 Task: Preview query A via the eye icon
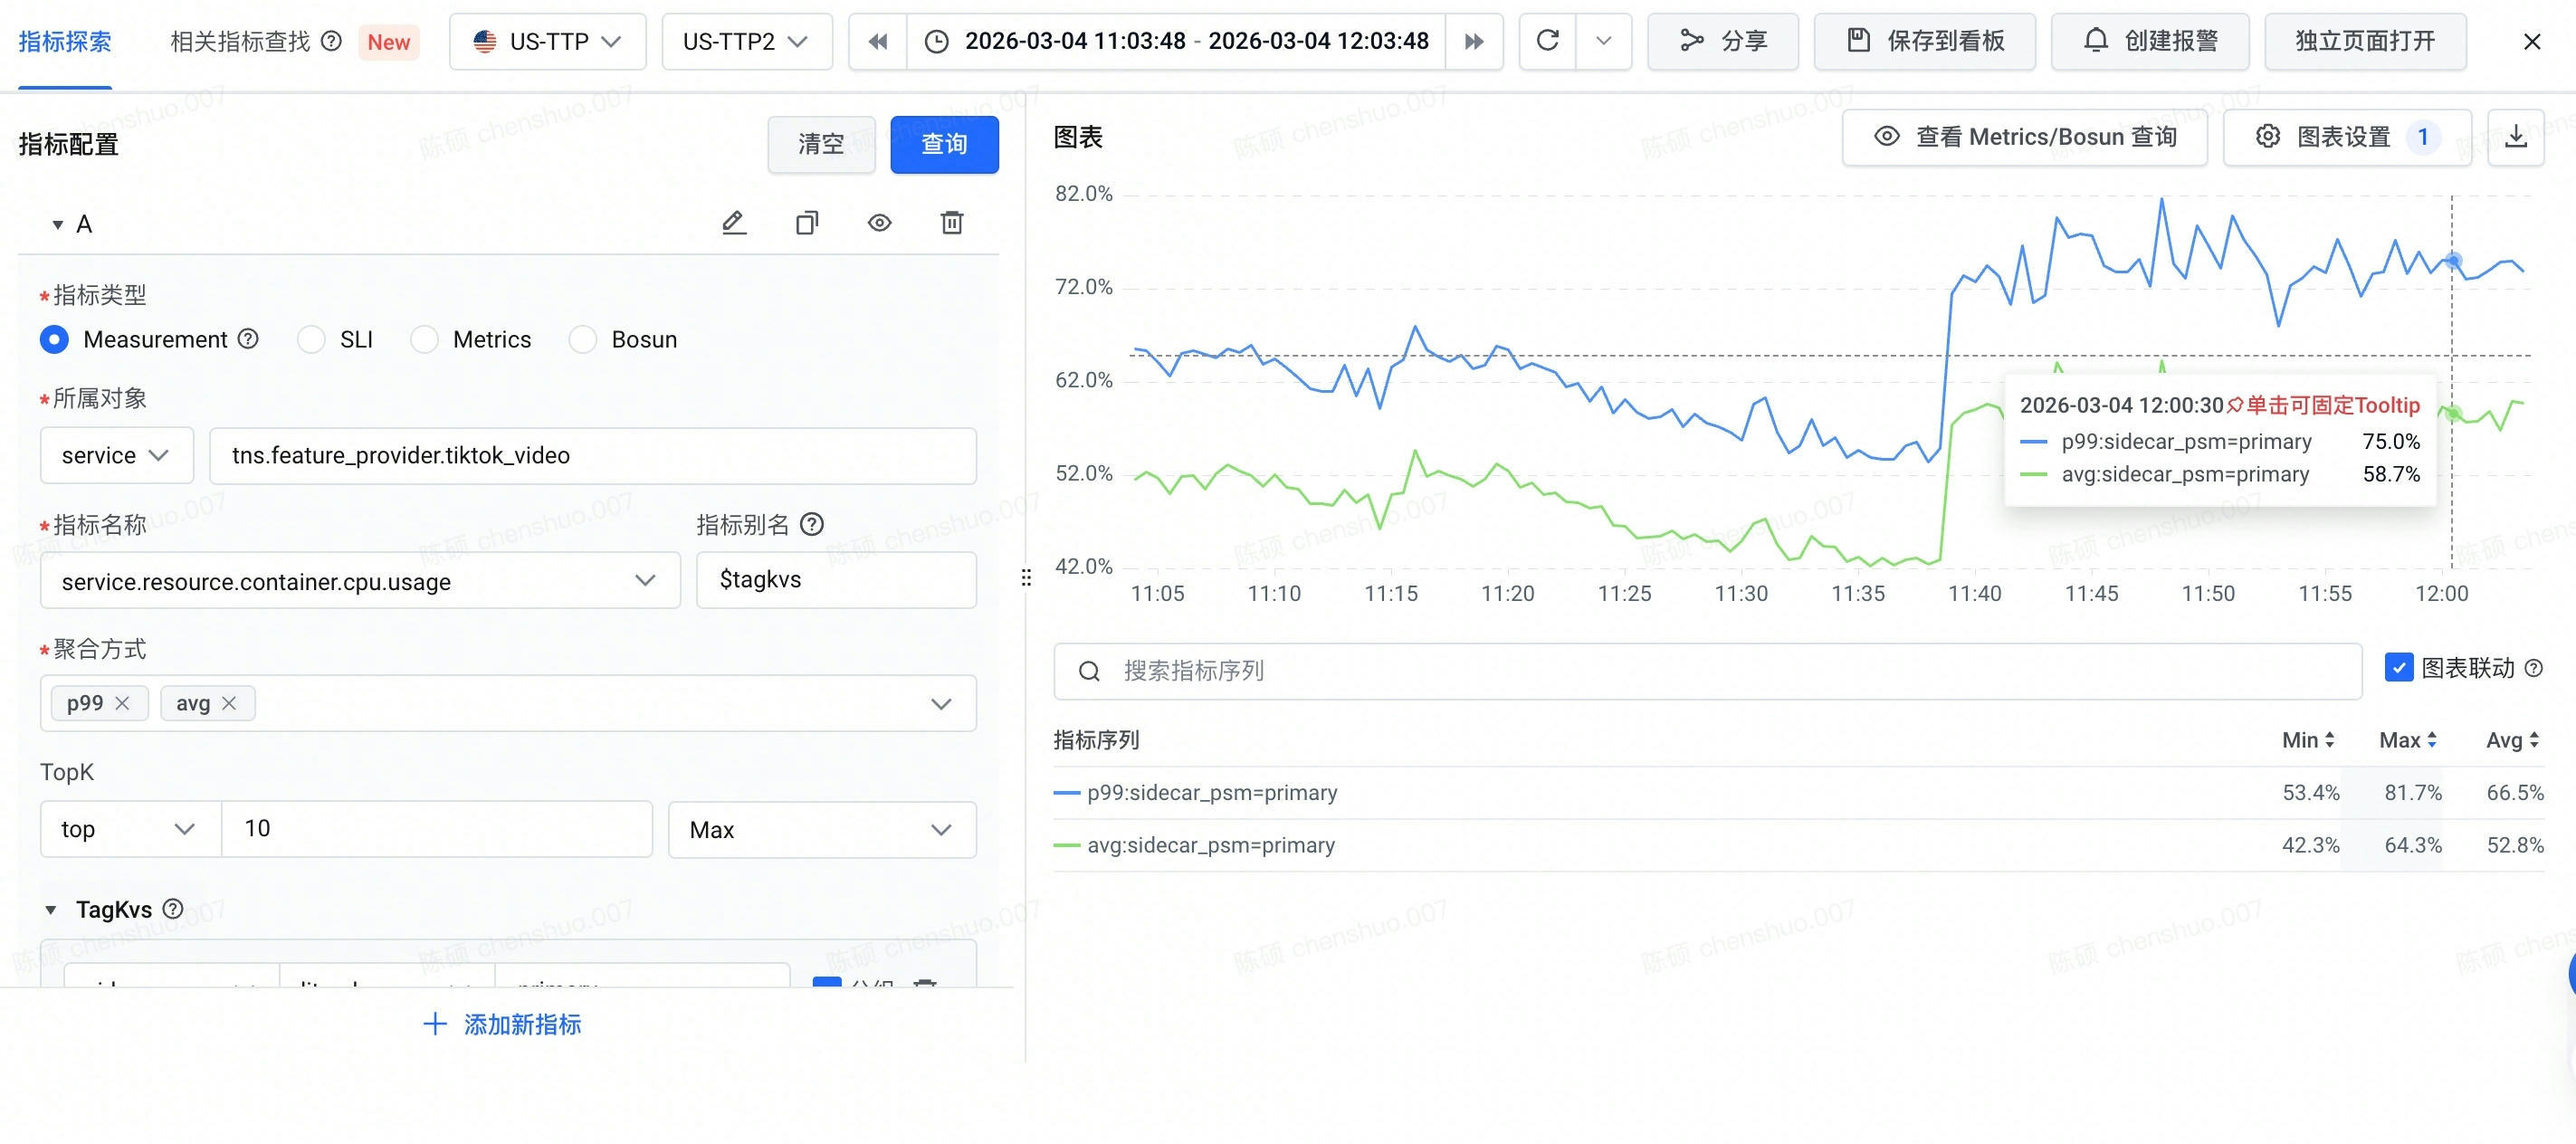tap(879, 222)
